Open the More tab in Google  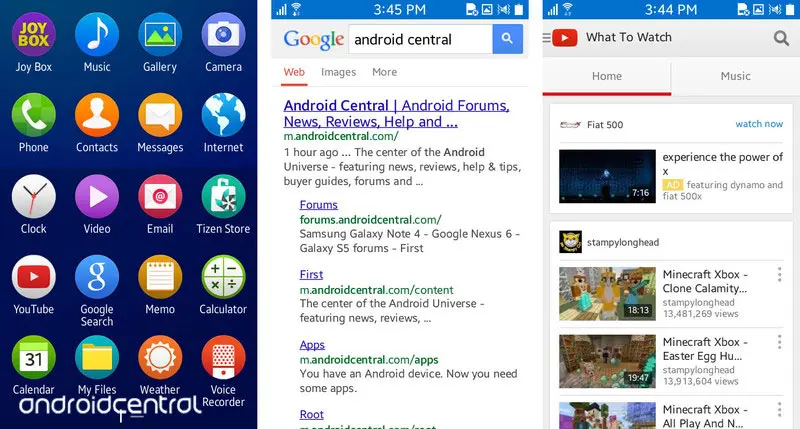[384, 72]
